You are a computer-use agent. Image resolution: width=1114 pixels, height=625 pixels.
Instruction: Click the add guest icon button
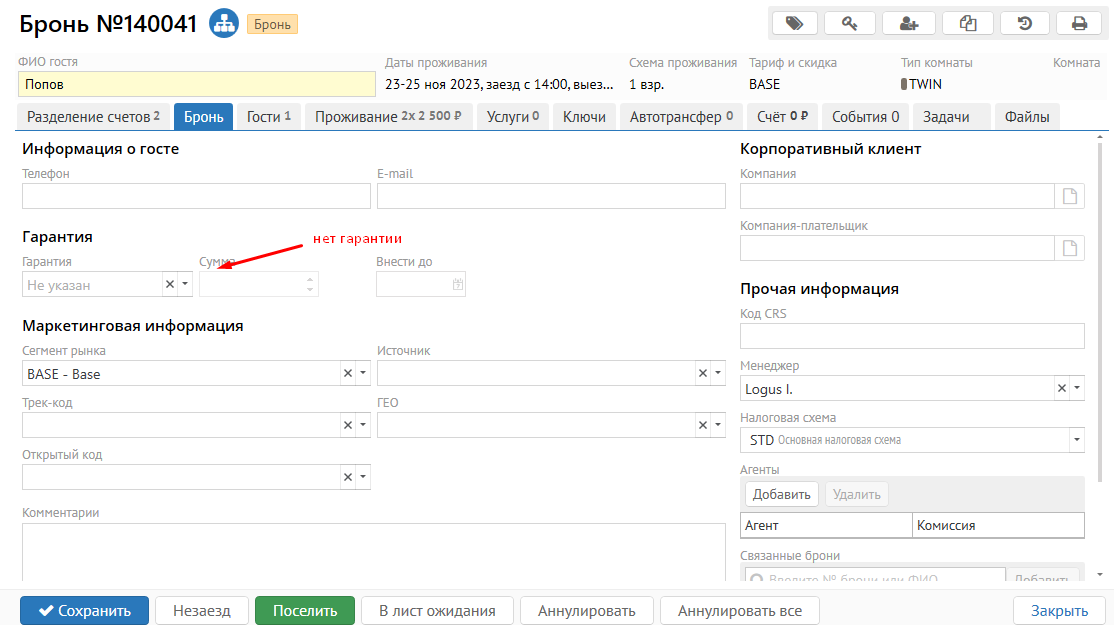click(910, 23)
